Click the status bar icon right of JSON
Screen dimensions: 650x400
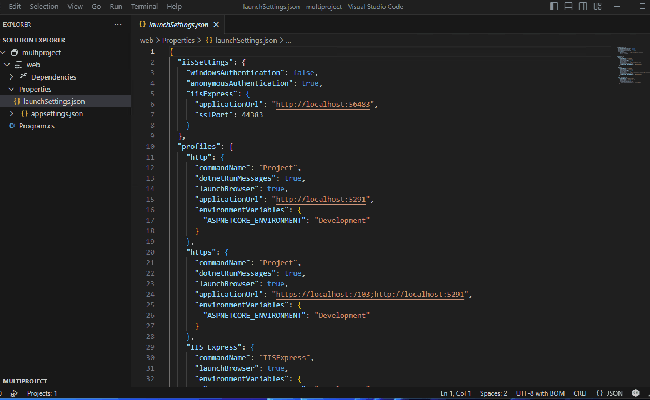(x=635, y=393)
